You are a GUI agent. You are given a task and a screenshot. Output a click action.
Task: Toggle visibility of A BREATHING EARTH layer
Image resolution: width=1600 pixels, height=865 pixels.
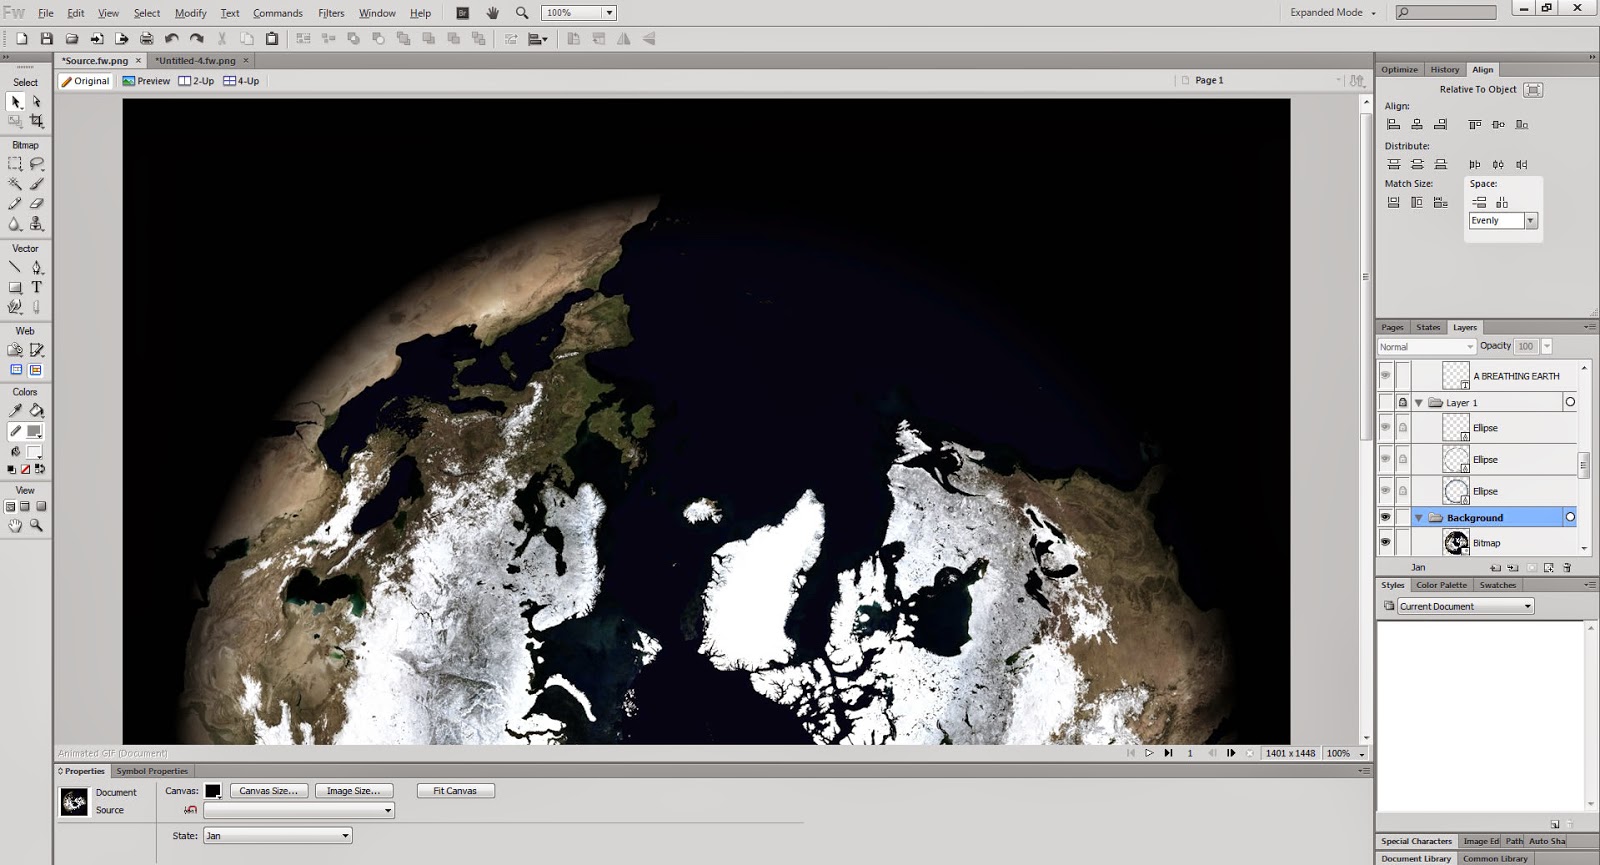tap(1385, 376)
